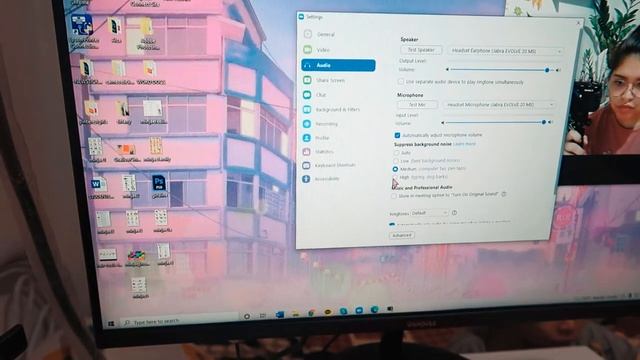The height and width of the screenshot is (360, 640).
Task: Click info icon next to Original Sound option
Action: click(504, 194)
